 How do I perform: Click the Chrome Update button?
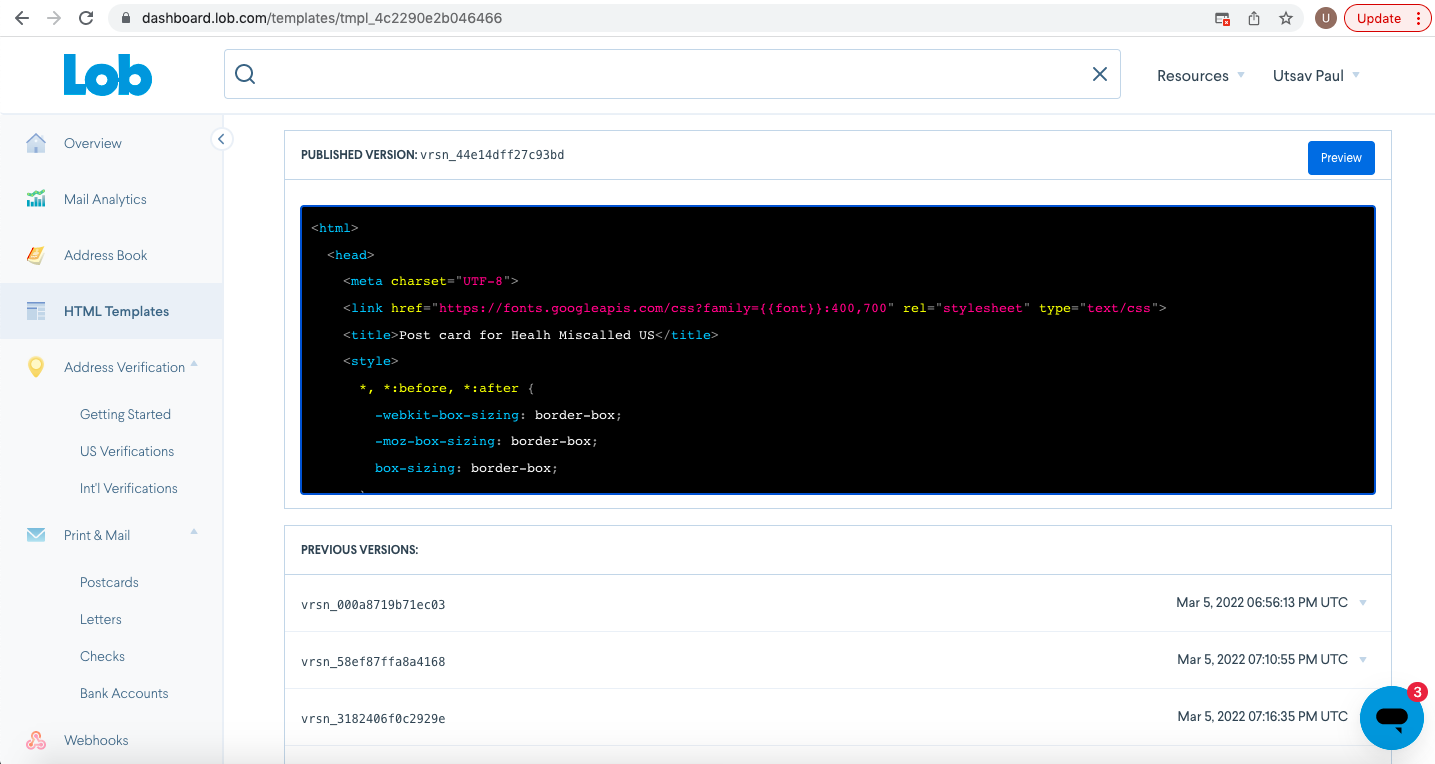pyautogui.click(x=1388, y=18)
